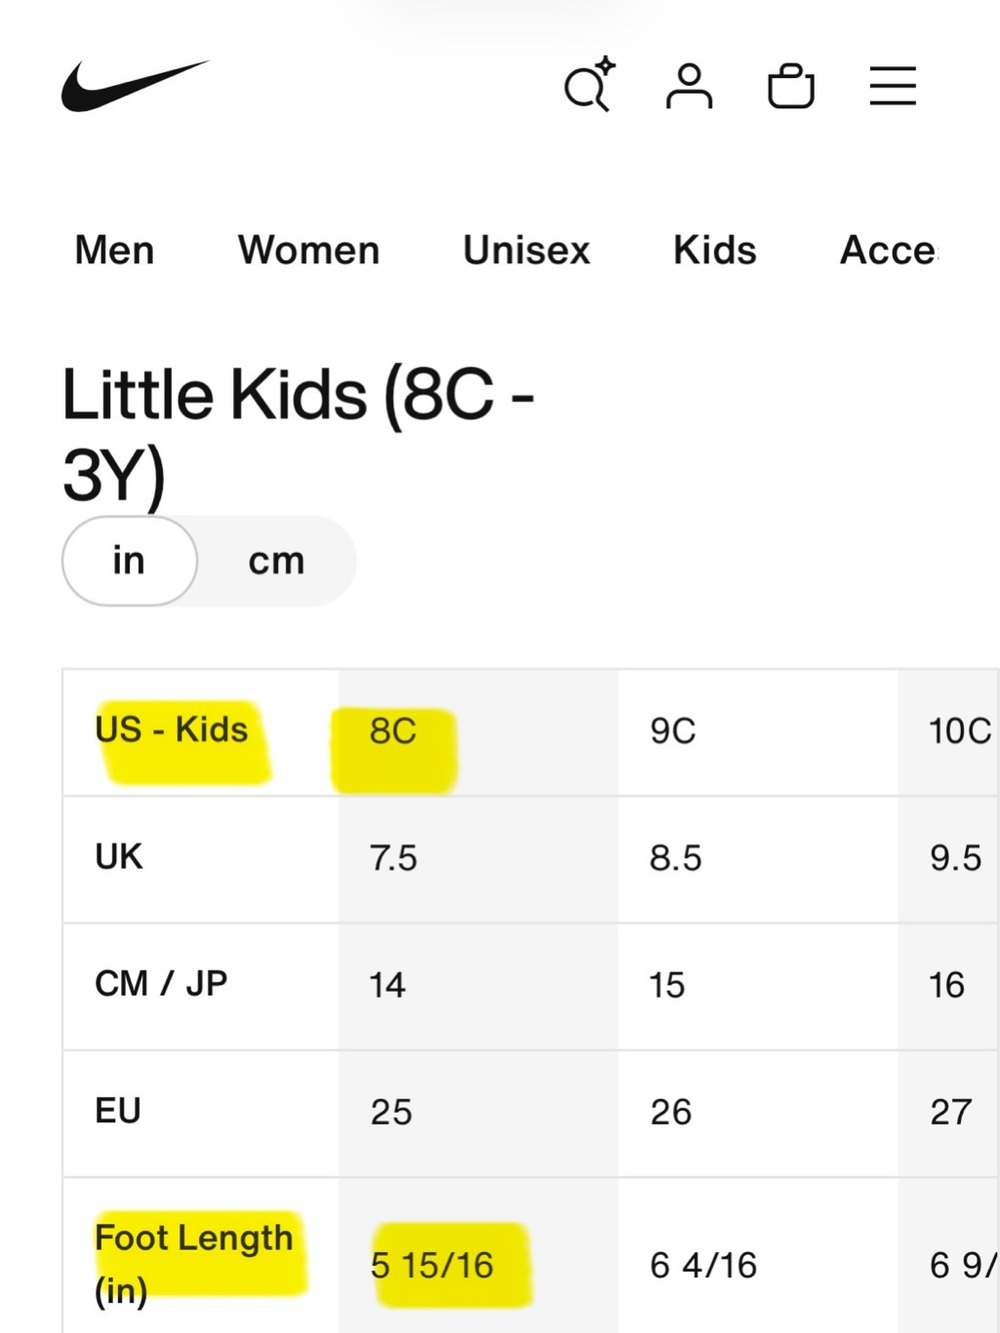The width and height of the screenshot is (1000, 1333).
Task: Open the shopping bag icon
Action: pyautogui.click(x=791, y=86)
